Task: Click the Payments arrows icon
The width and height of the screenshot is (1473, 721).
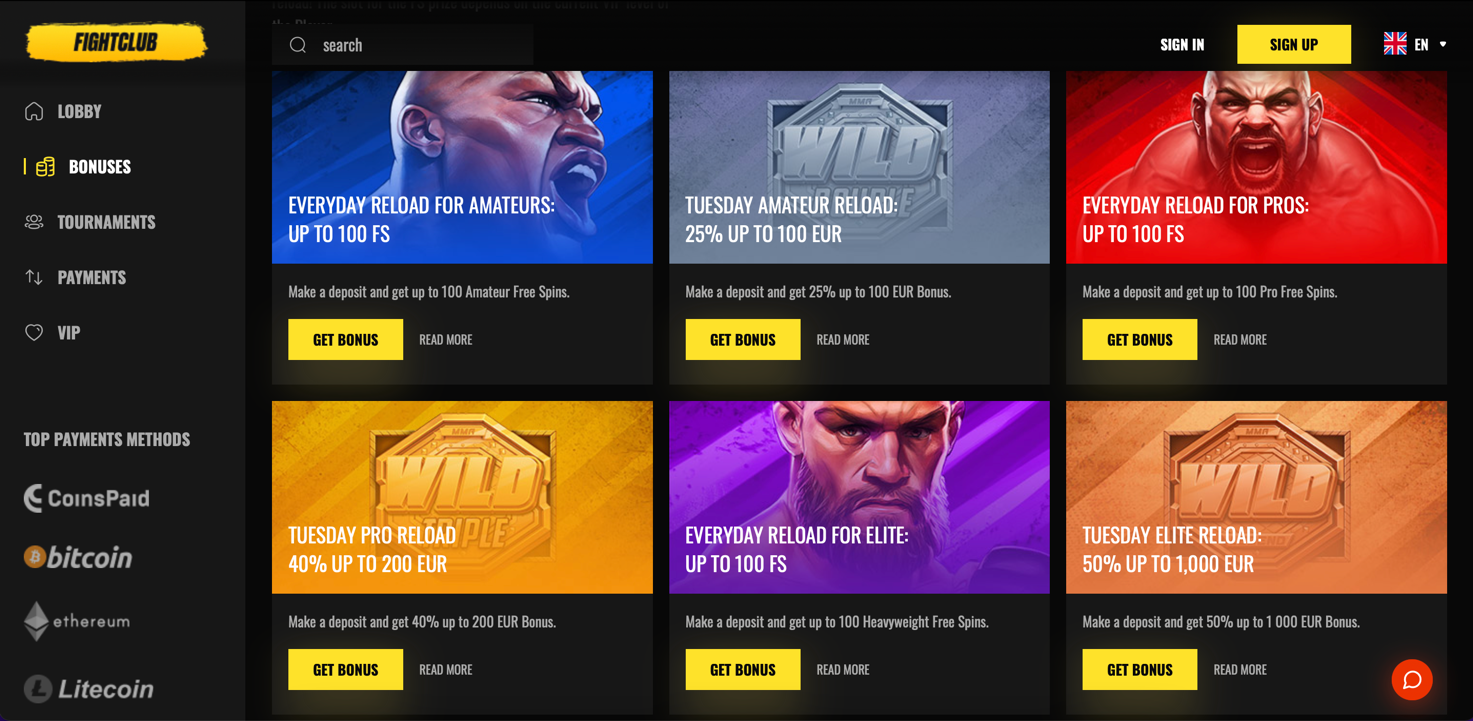Action: (x=34, y=277)
